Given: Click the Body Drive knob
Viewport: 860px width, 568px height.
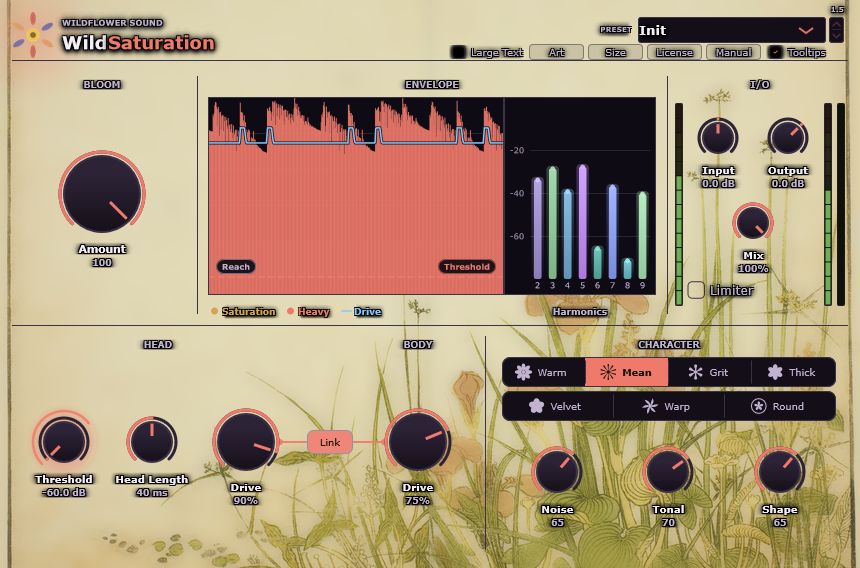Looking at the screenshot, I should click(x=418, y=441).
